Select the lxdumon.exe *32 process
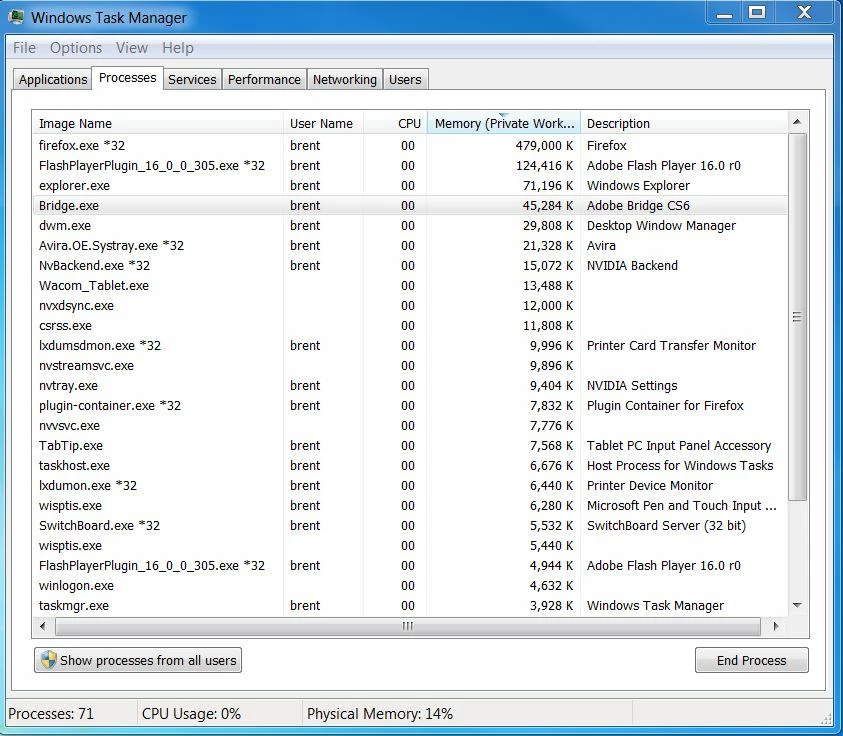 pyautogui.click(x=410, y=485)
